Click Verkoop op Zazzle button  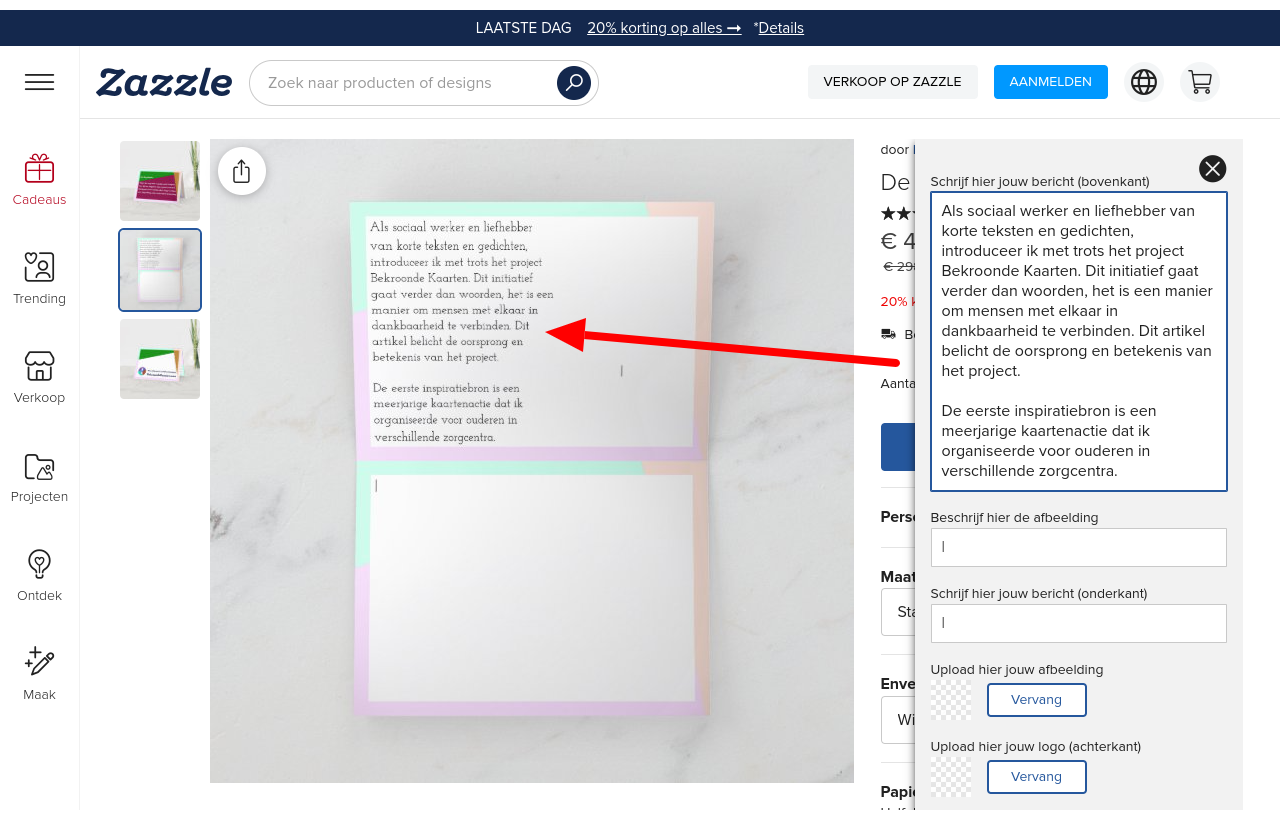pyautogui.click(x=892, y=82)
